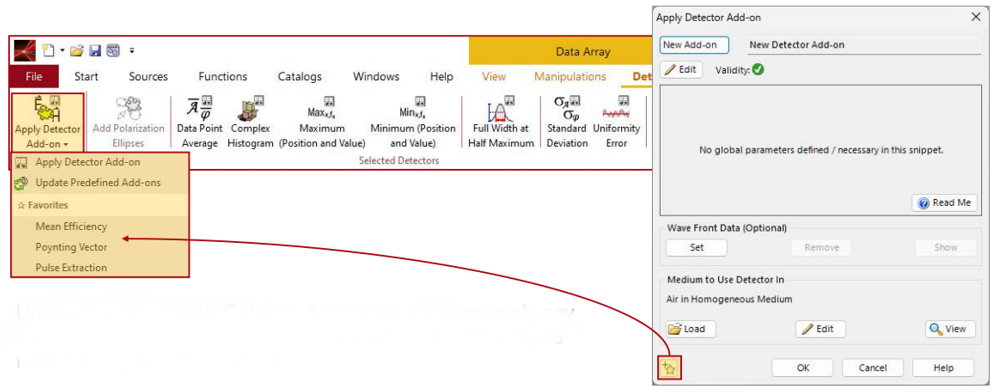Click the Read Me button
995x392 pixels.
point(945,203)
